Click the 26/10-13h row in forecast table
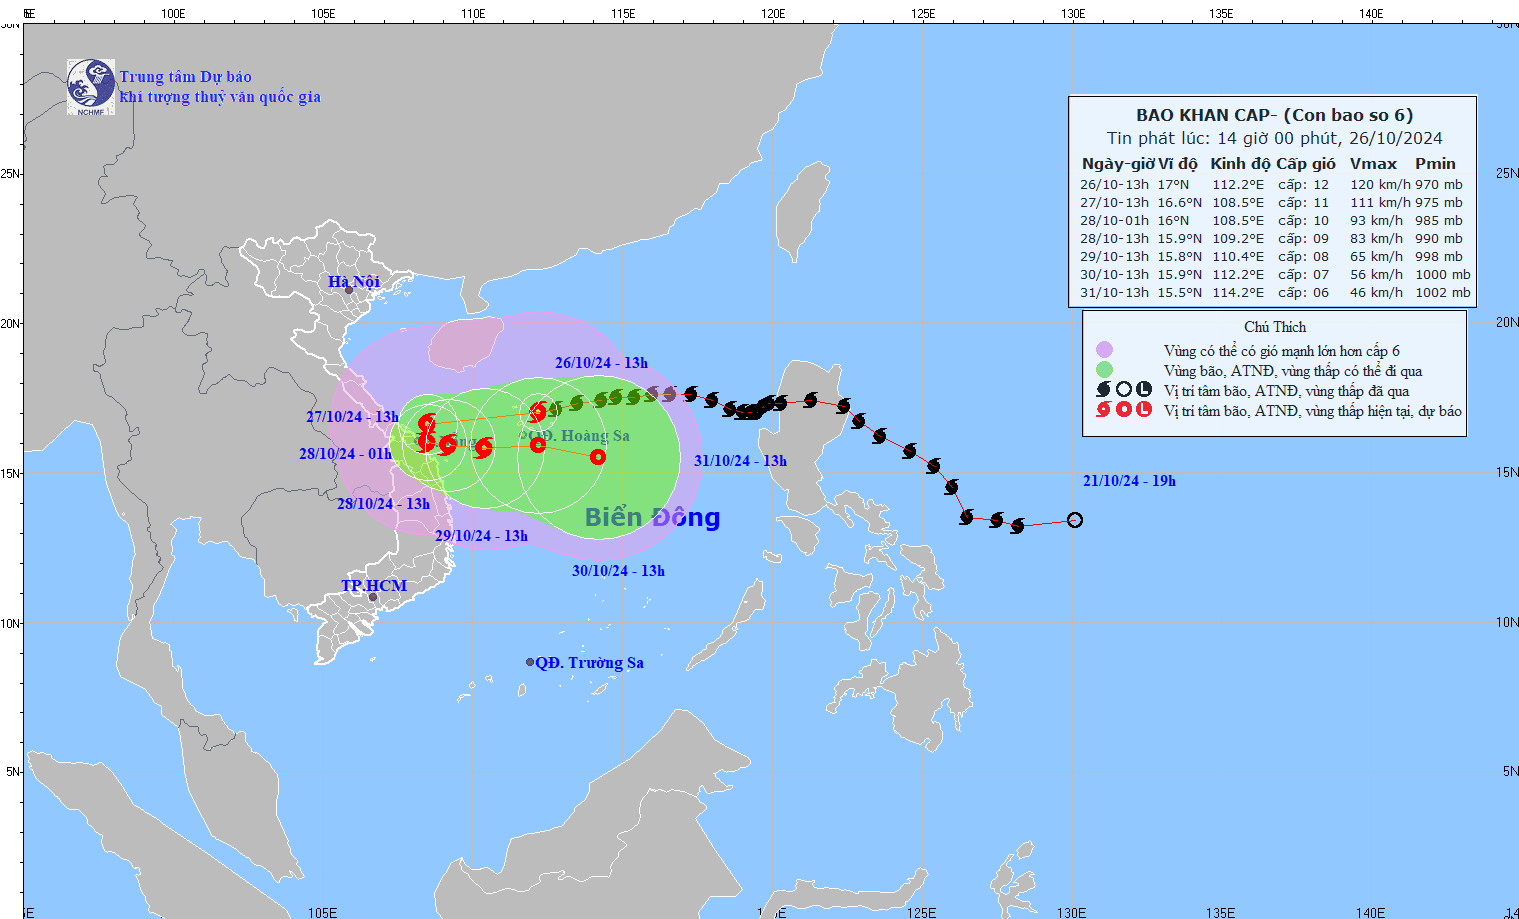 pos(1272,184)
